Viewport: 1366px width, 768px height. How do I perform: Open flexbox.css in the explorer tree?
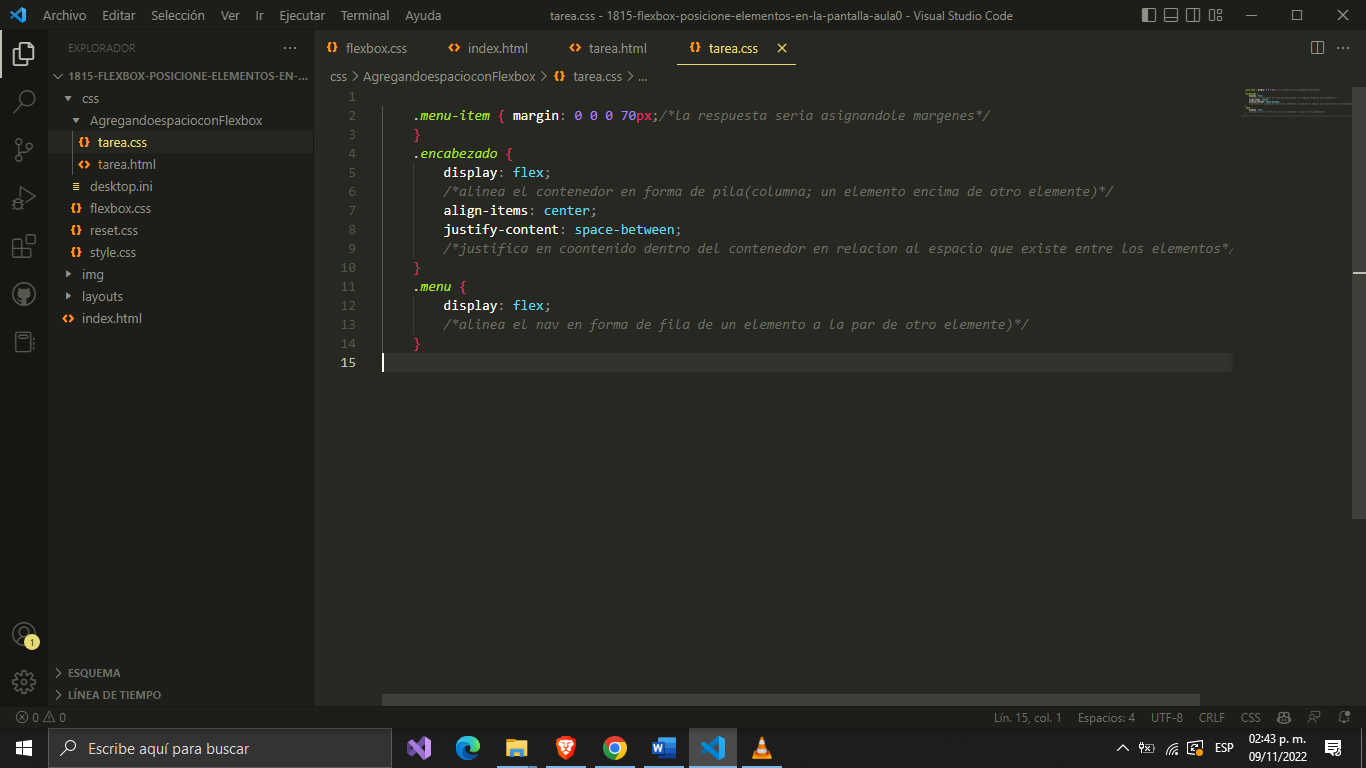point(181,208)
